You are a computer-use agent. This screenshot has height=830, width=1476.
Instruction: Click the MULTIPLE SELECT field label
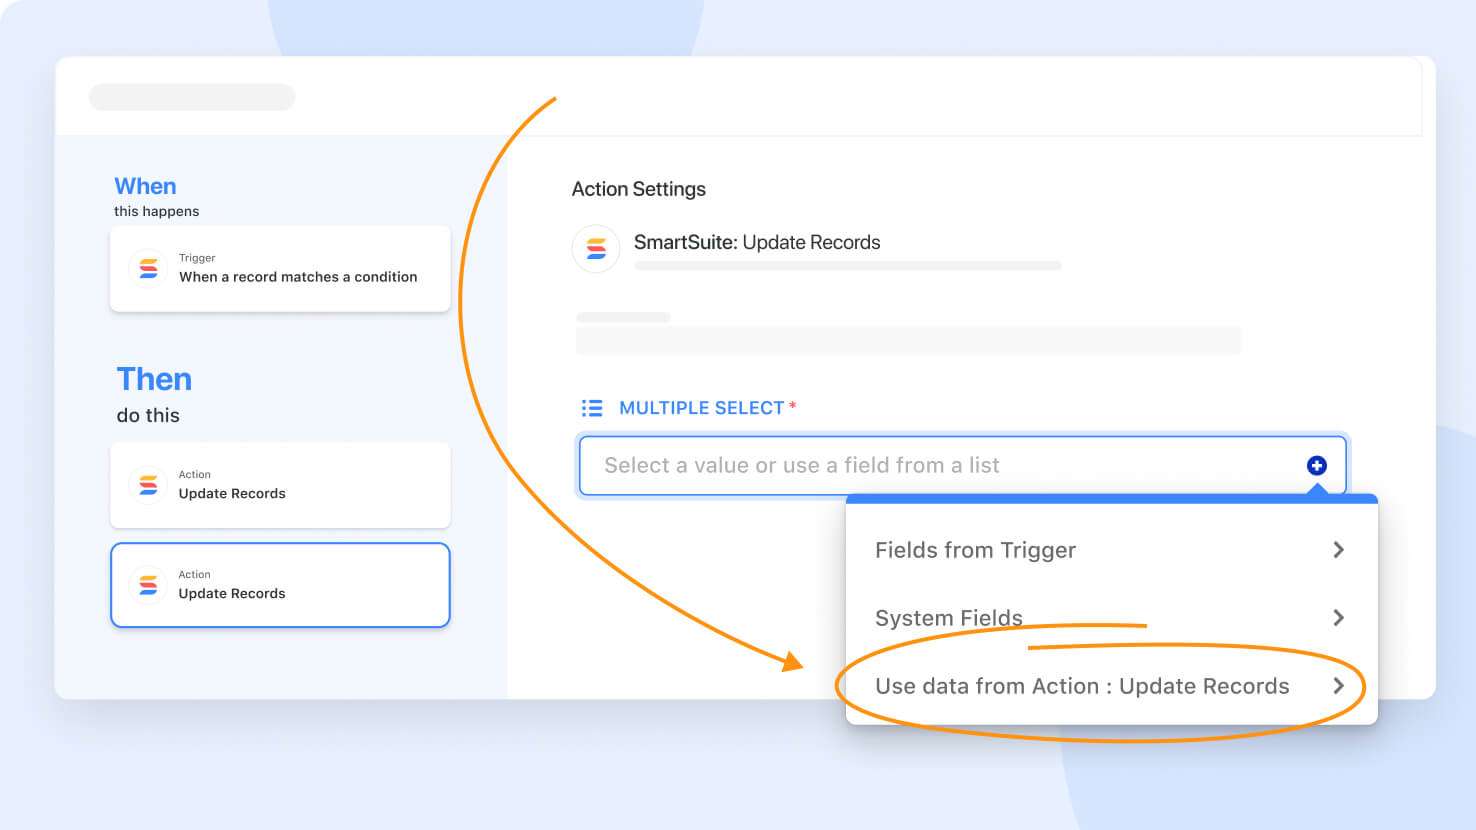[701, 408]
